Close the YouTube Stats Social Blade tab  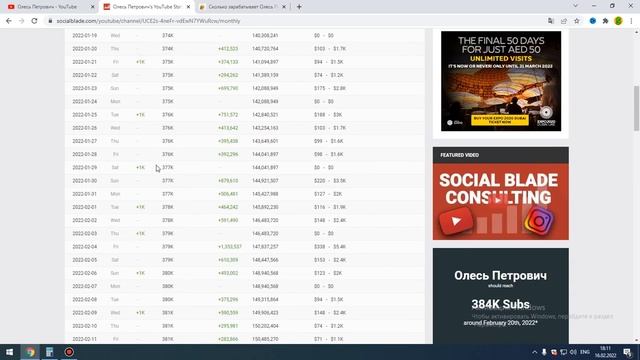[x=189, y=7]
